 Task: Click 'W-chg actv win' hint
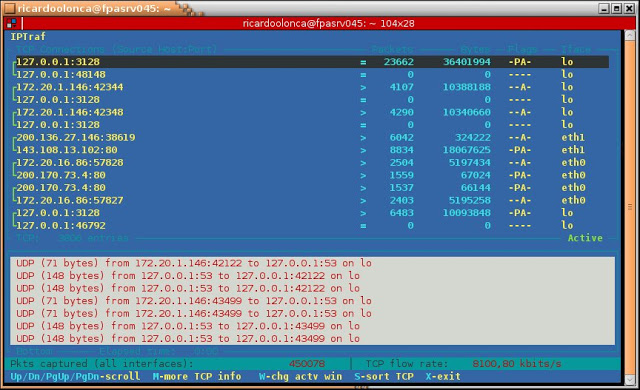pyautogui.click(x=301, y=376)
